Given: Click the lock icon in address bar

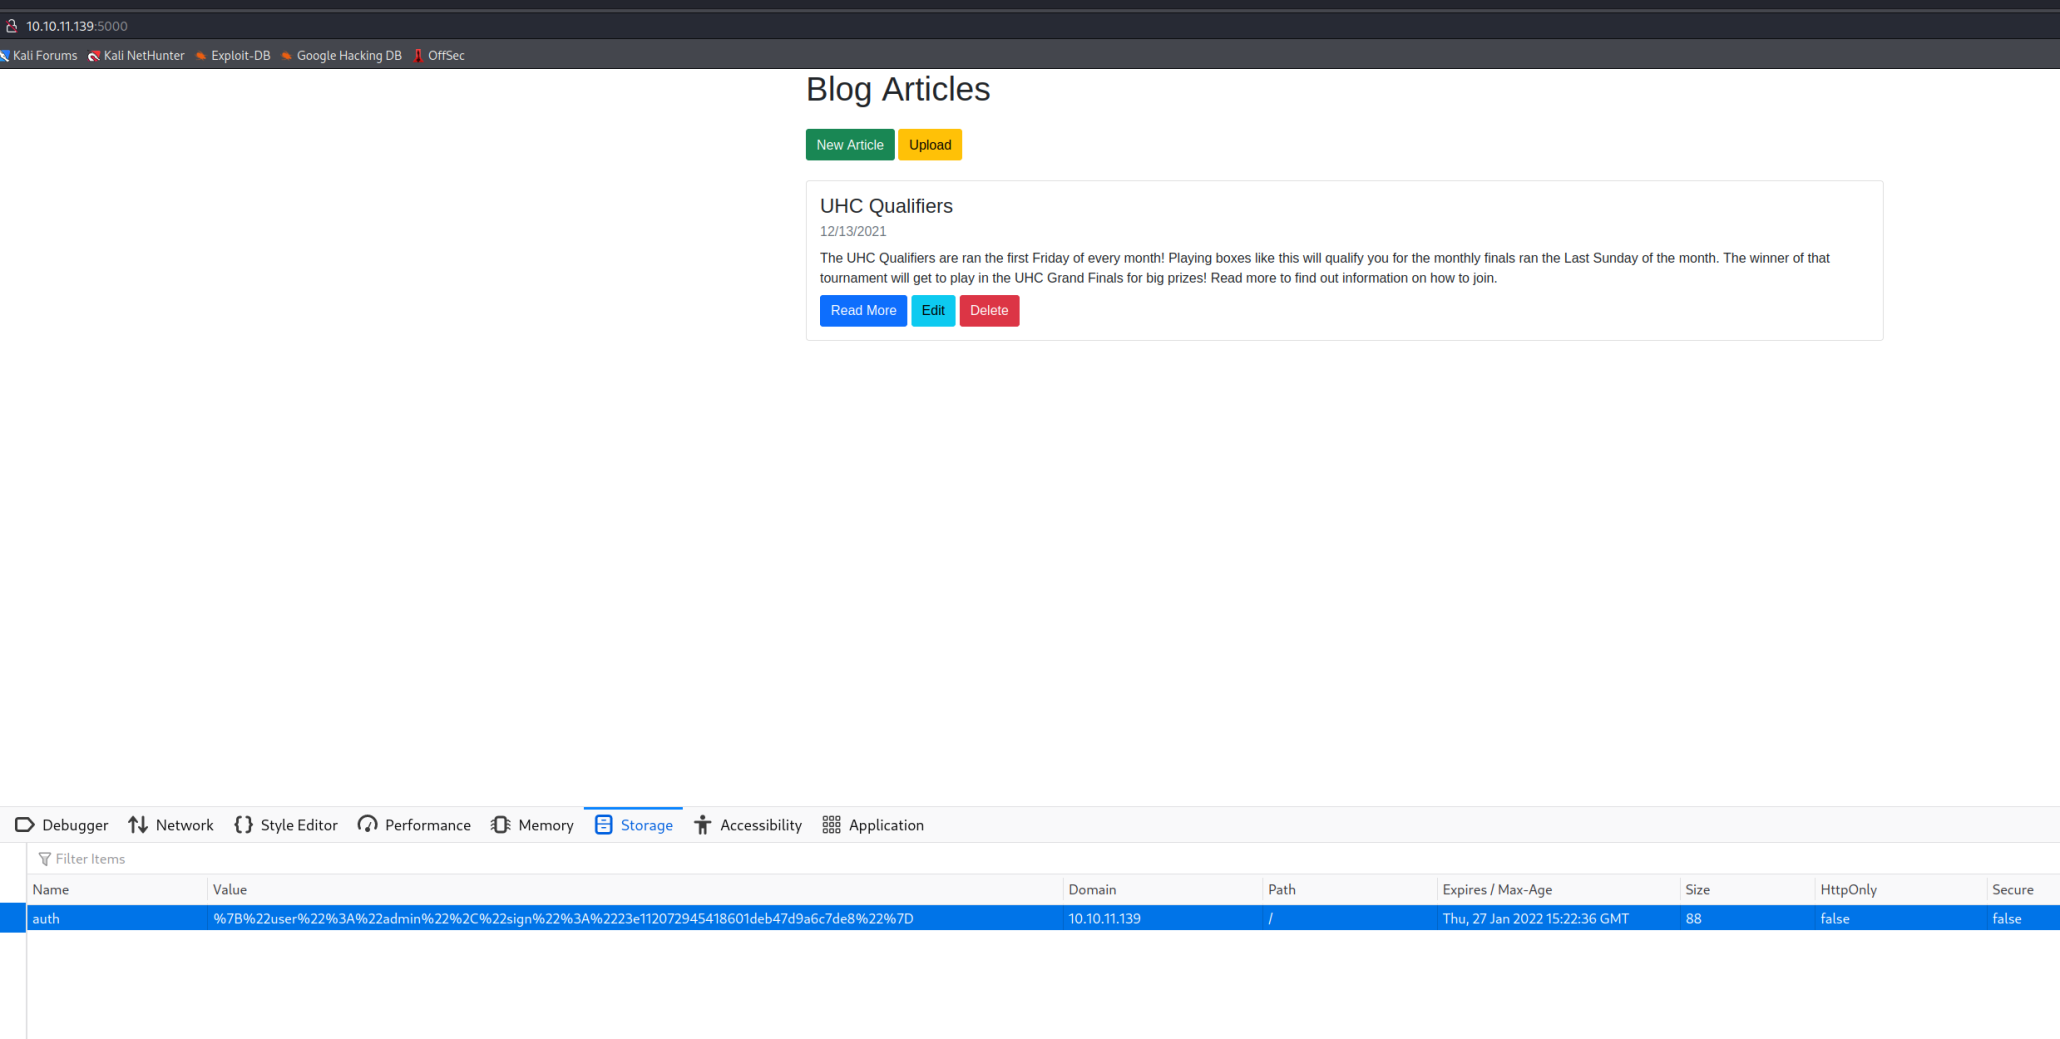Looking at the screenshot, I should pyautogui.click(x=12, y=26).
